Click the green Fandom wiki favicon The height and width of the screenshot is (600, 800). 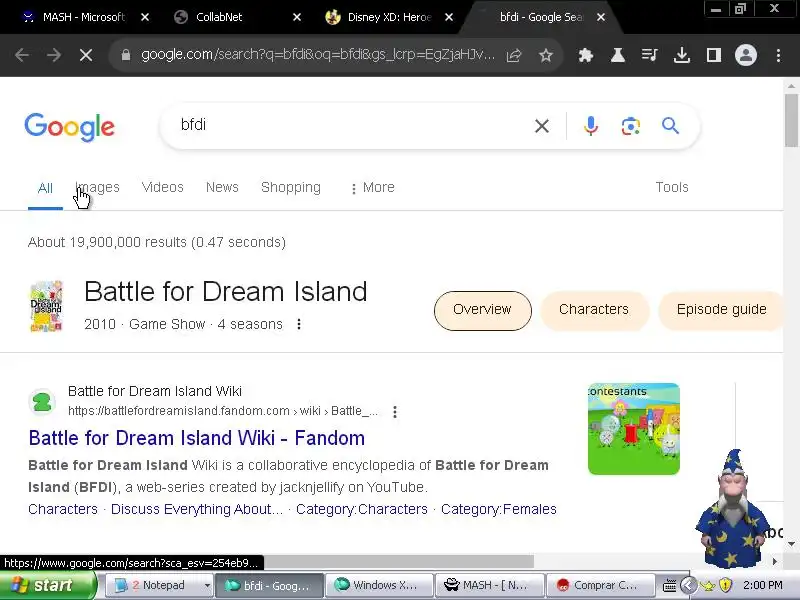42,402
